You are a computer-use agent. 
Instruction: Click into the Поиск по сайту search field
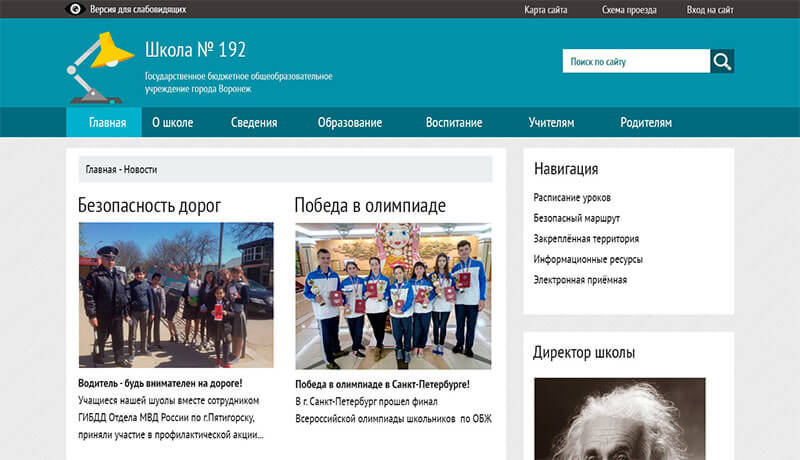pyautogui.click(x=635, y=61)
